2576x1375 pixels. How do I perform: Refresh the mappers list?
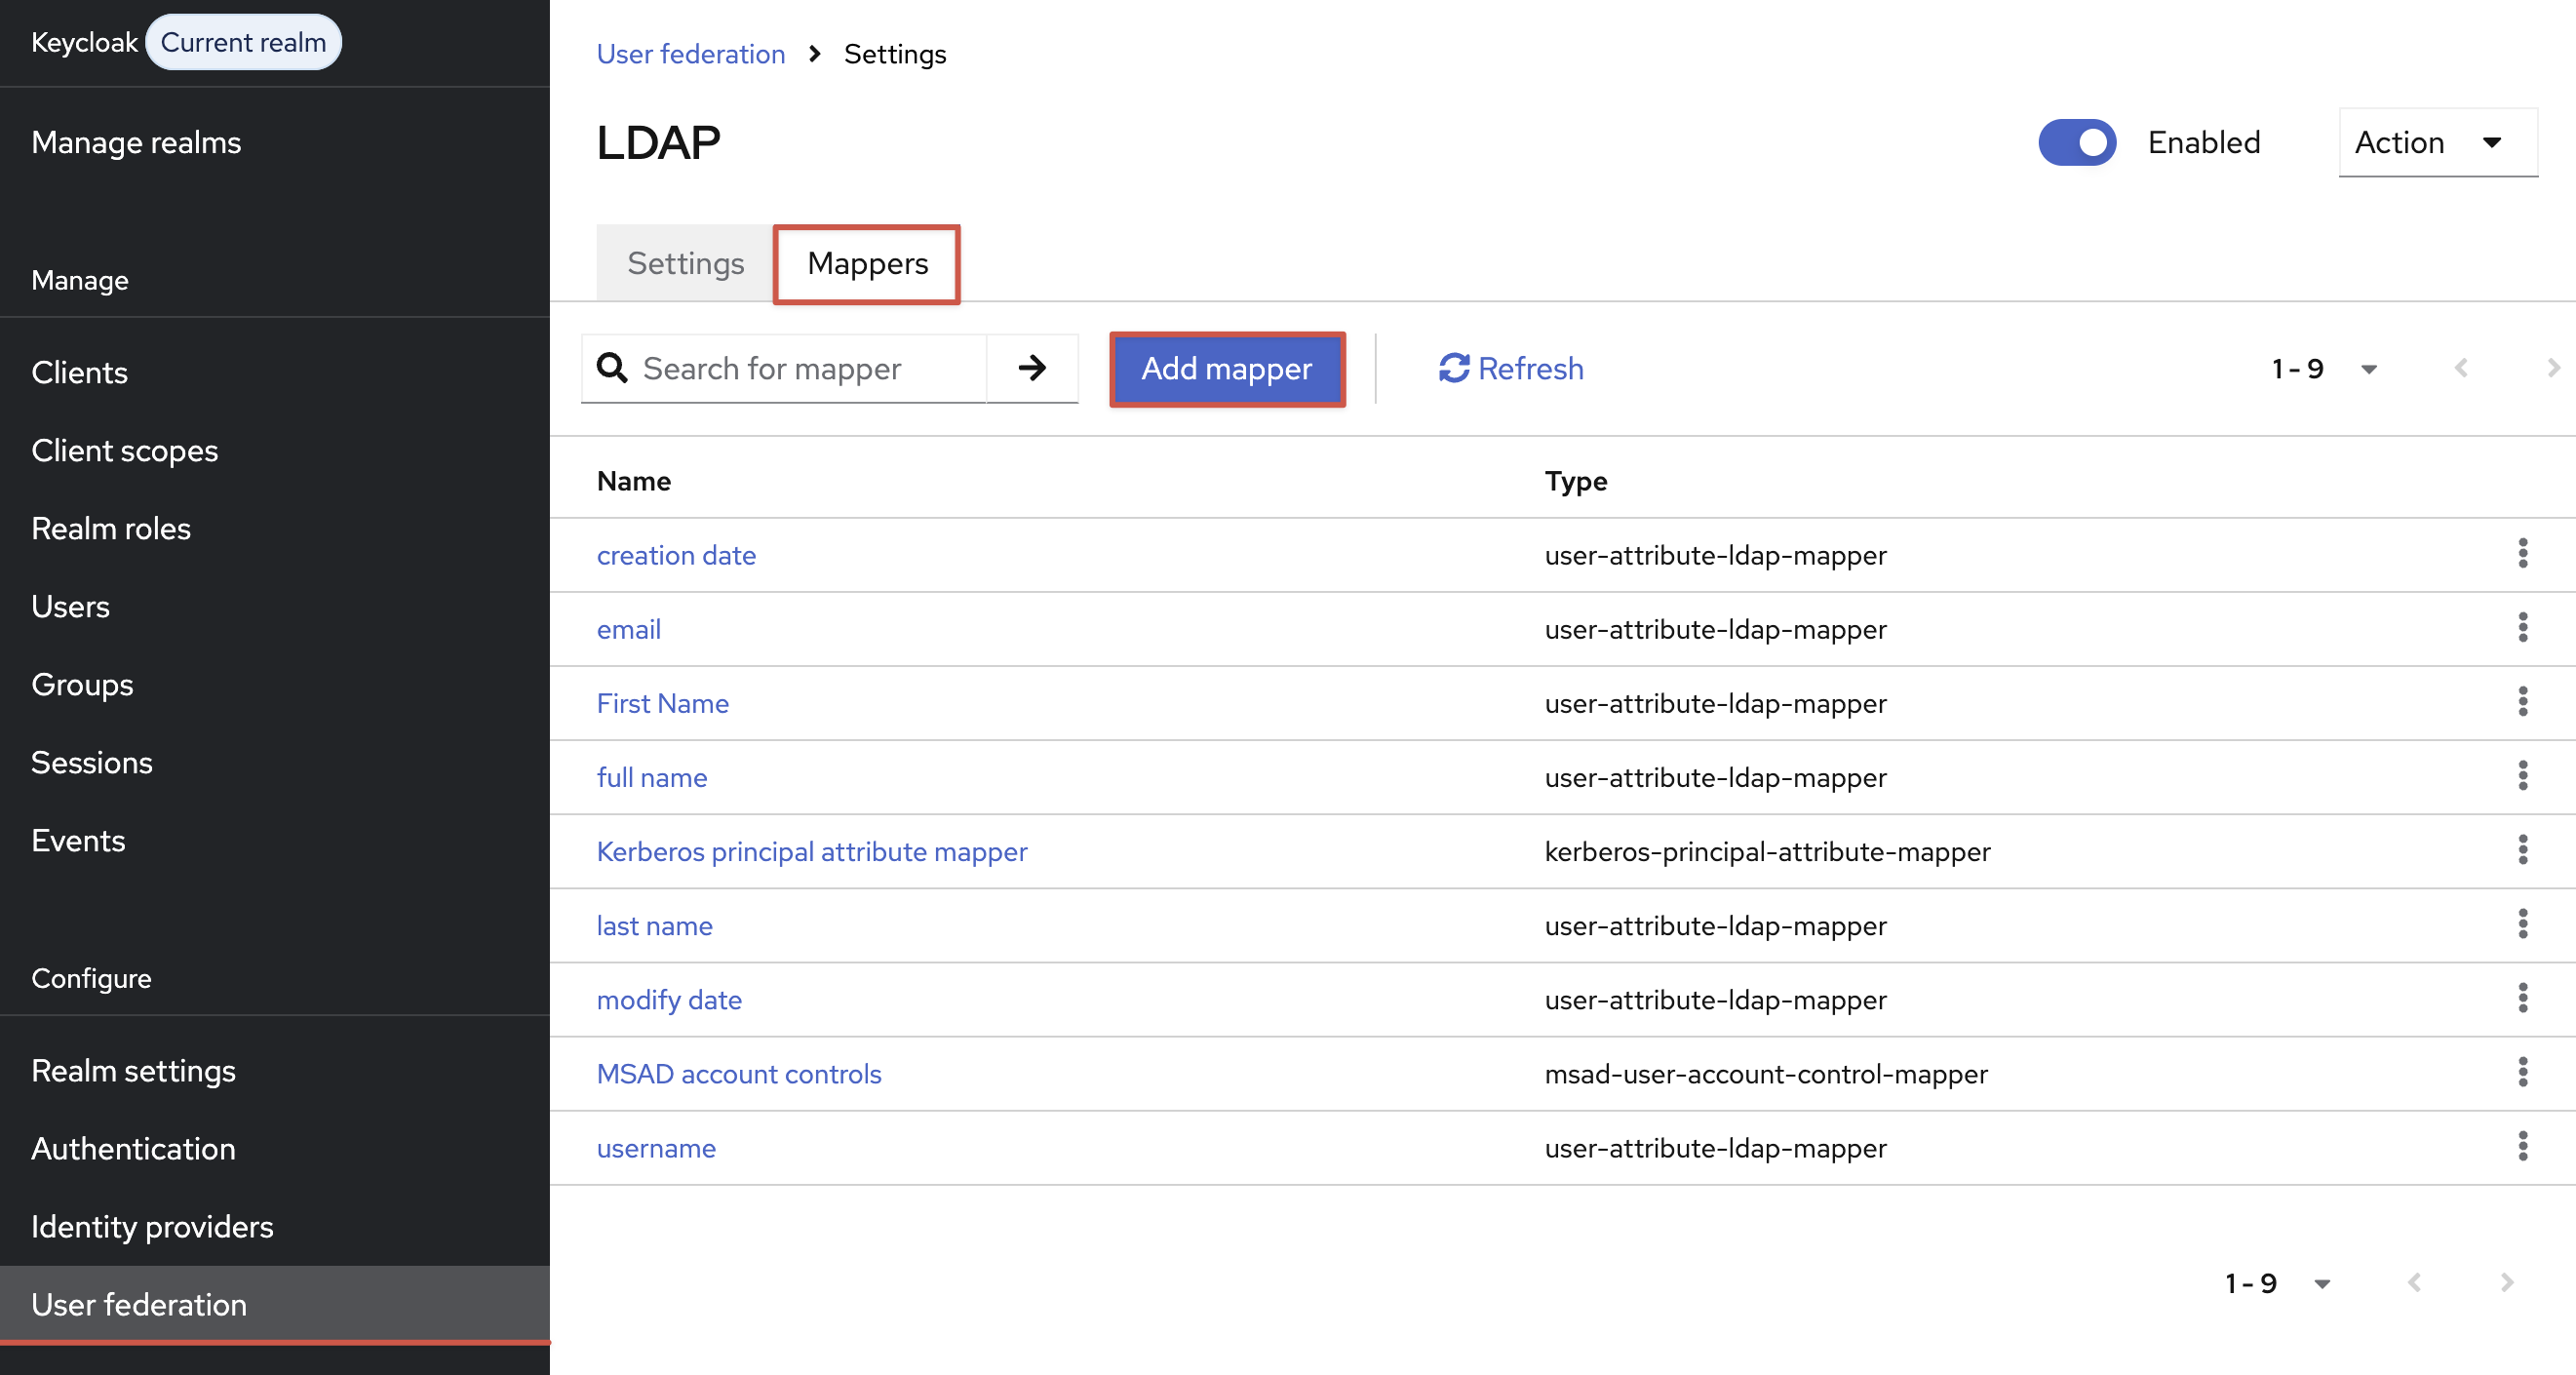pos(1510,368)
